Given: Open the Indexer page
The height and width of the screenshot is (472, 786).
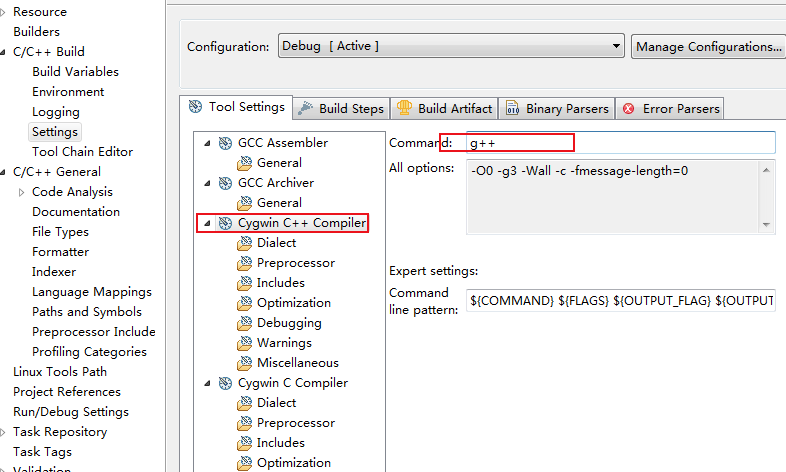Looking at the screenshot, I should point(54,272).
